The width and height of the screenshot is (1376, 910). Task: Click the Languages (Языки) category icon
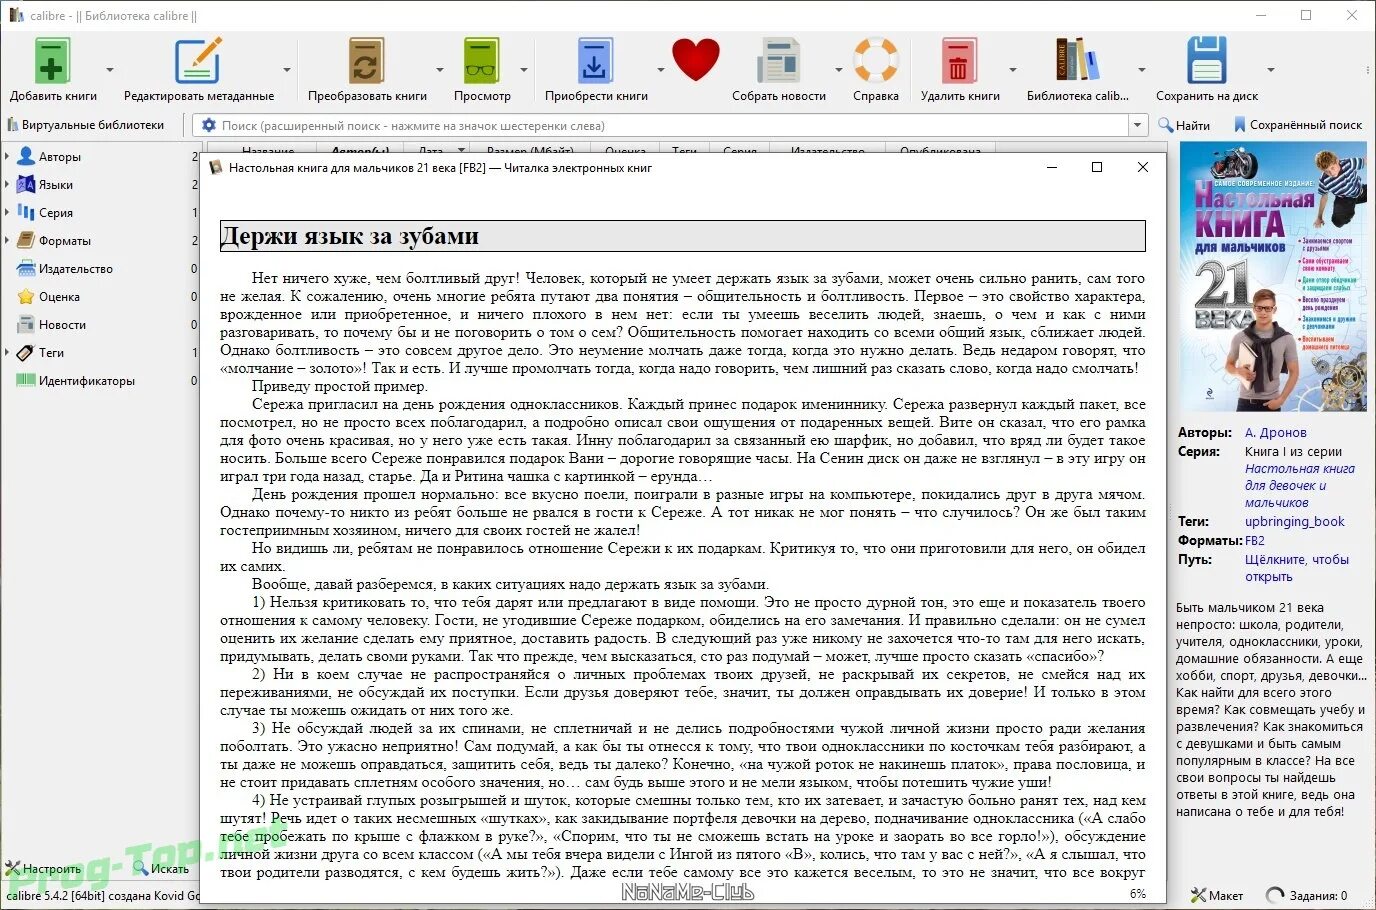click(x=26, y=184)
